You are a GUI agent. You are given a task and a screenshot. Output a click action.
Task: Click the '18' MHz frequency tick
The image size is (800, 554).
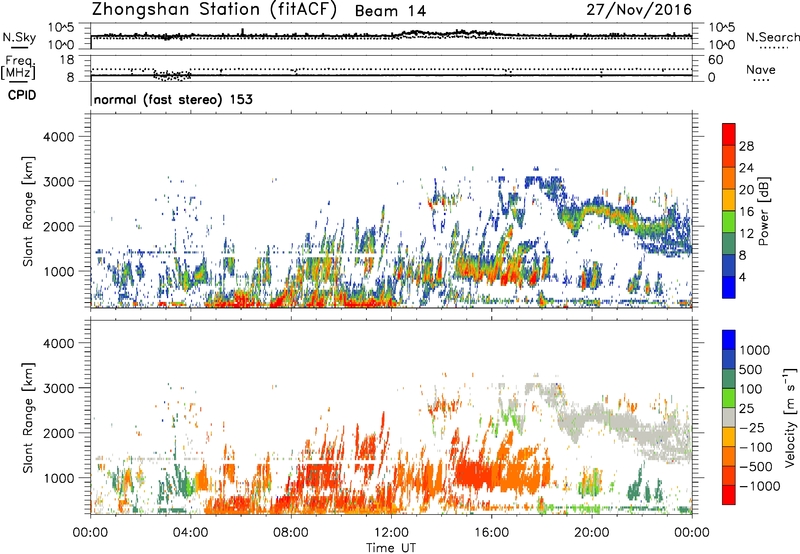point(67,60)
